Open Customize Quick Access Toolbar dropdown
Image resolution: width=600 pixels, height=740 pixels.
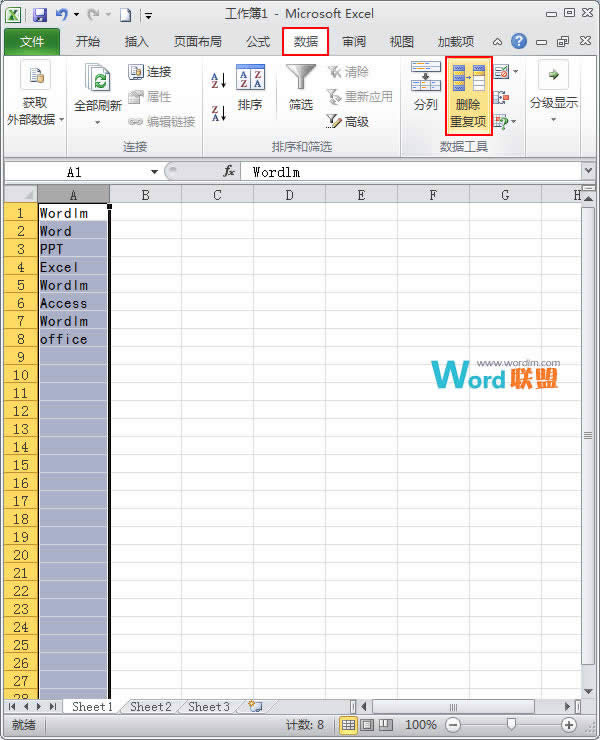(x=148, y=16)
